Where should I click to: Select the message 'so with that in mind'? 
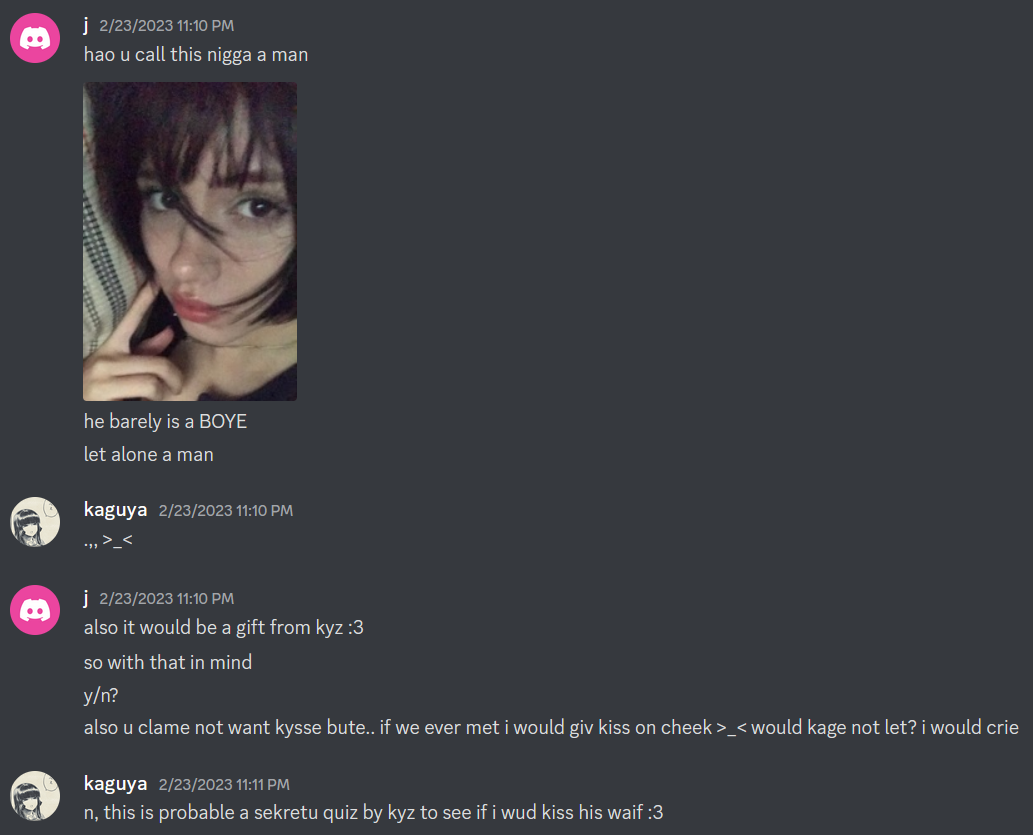click(x=168, y=662)
